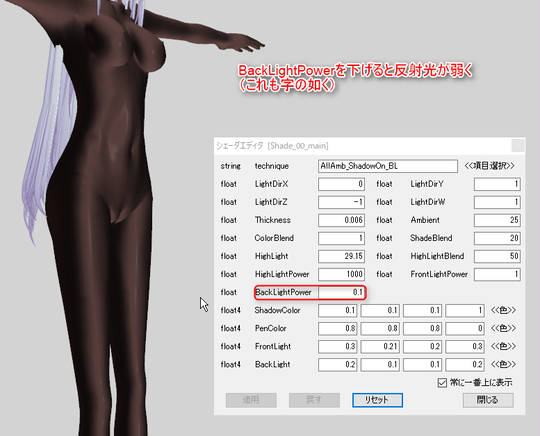
Task: Open the <<項目選択>> item selector
Action: 489,166
